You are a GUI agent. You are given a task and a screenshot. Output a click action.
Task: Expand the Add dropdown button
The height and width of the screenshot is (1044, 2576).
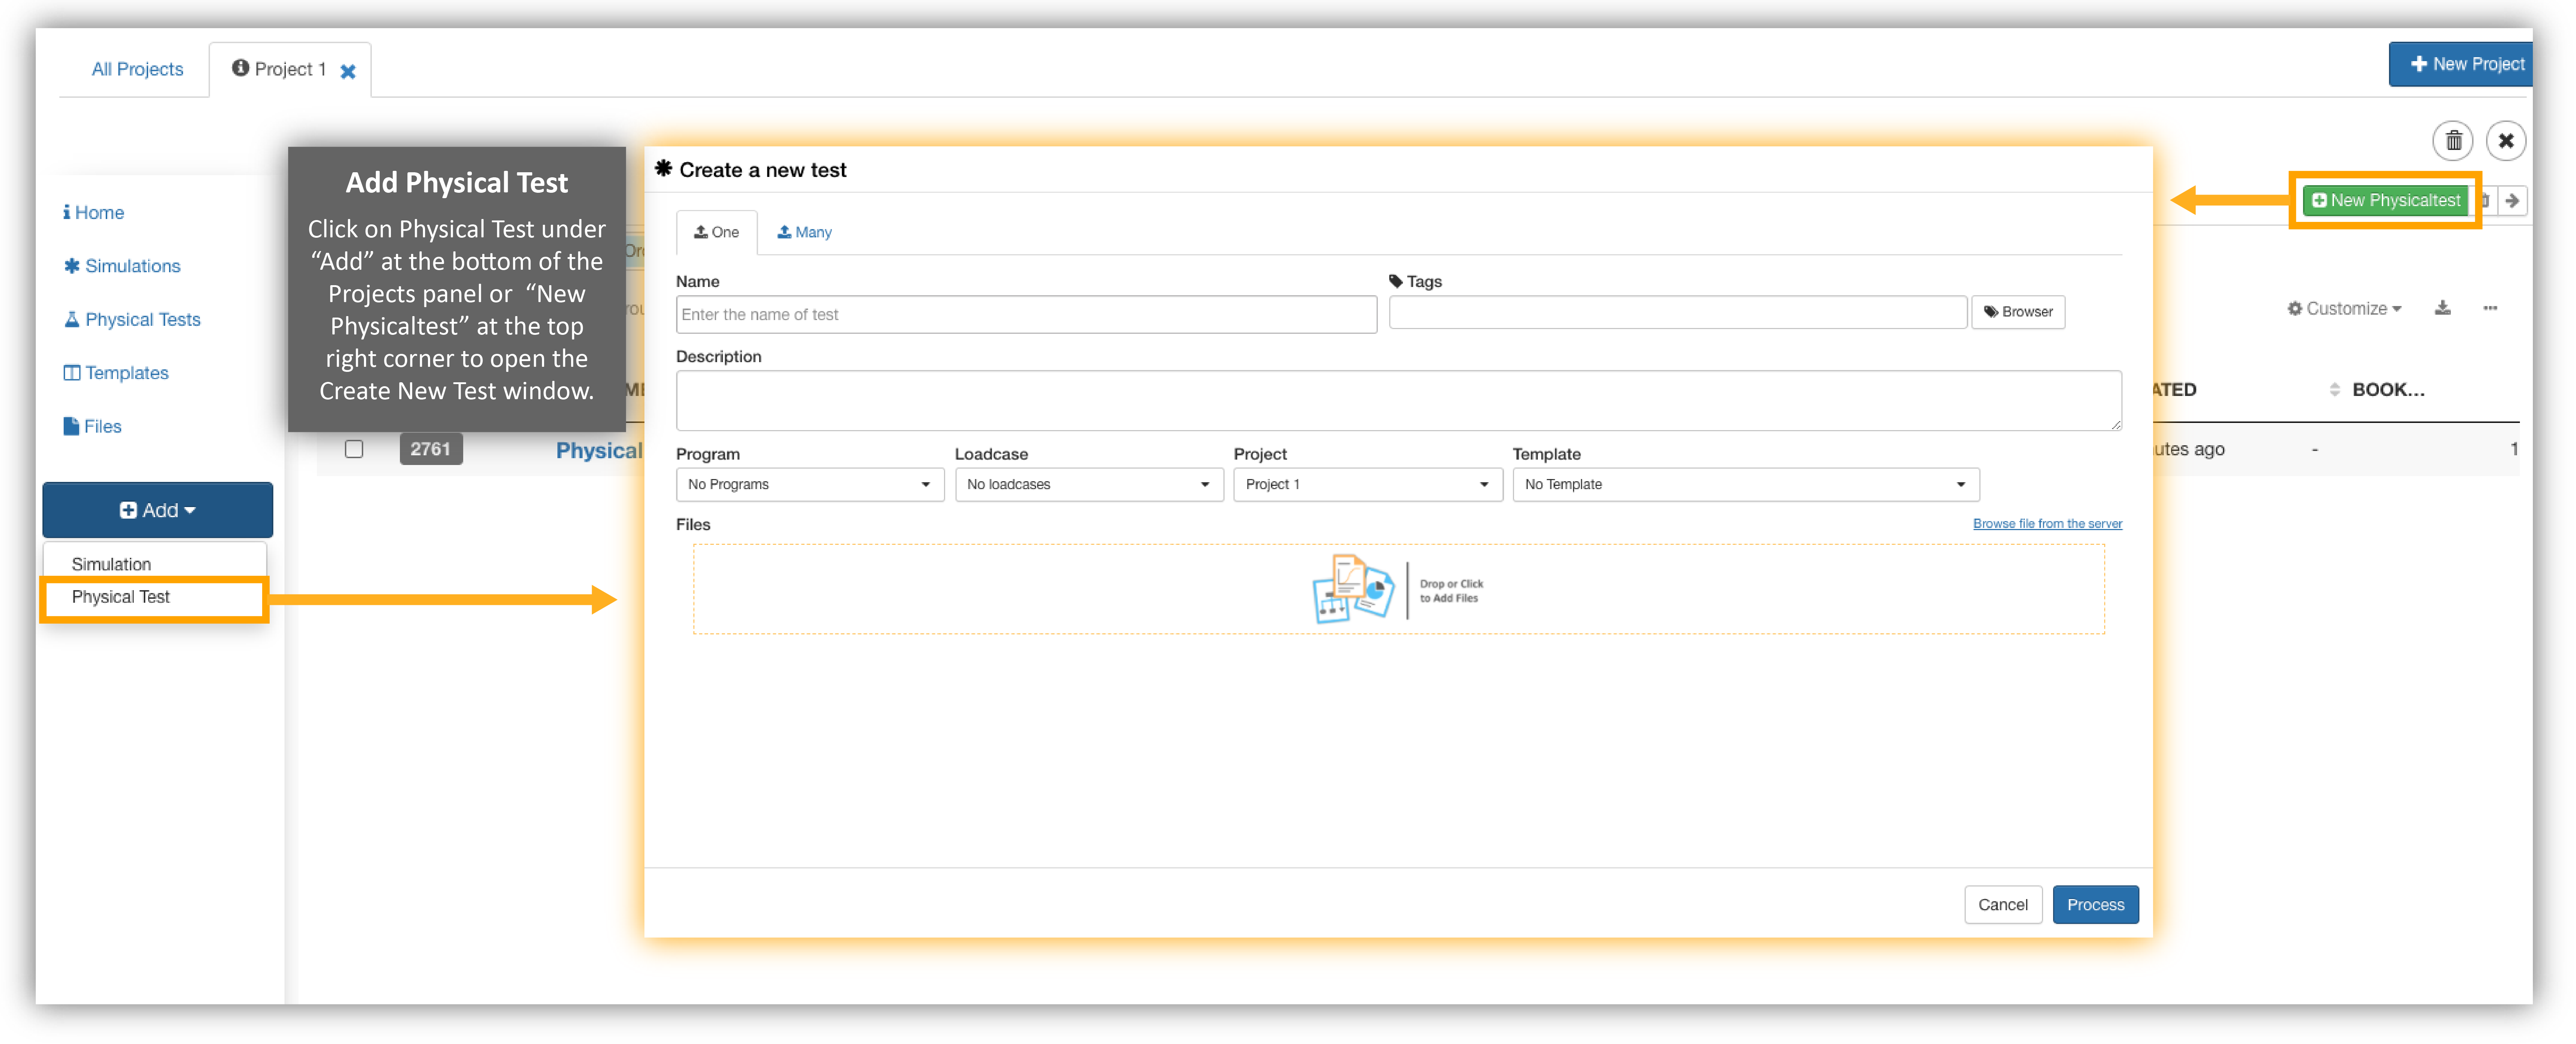[157, 510]
